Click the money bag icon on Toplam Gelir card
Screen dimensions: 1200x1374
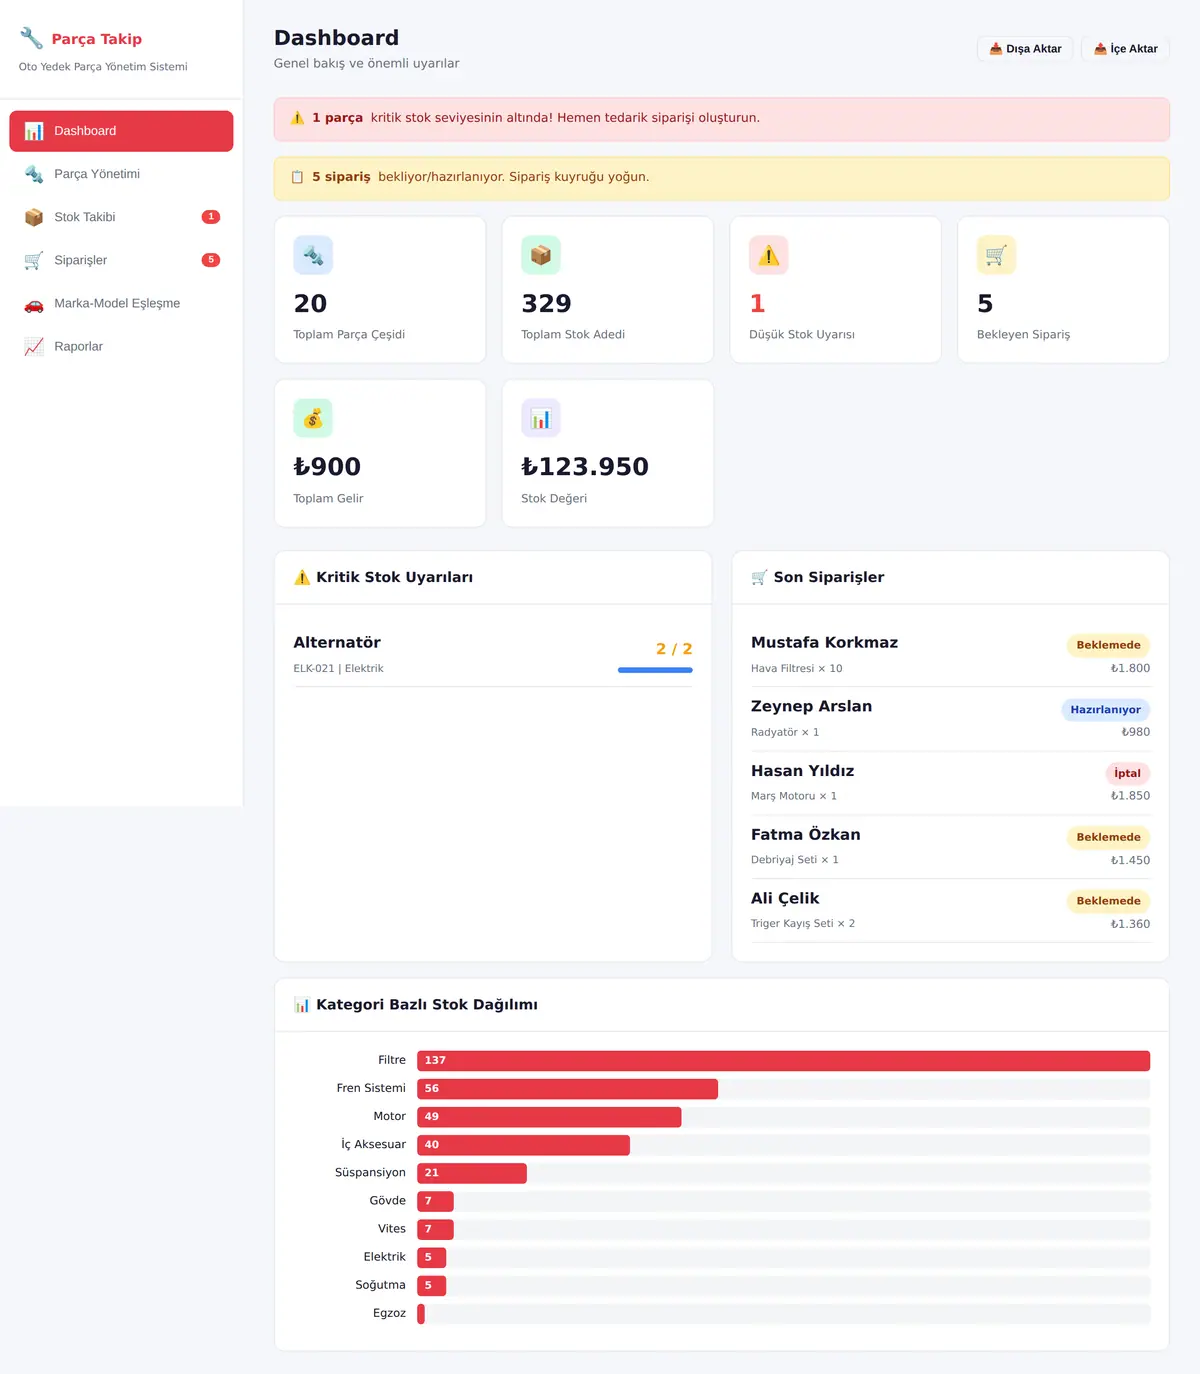pyautogui.click(x=313, y=418)
